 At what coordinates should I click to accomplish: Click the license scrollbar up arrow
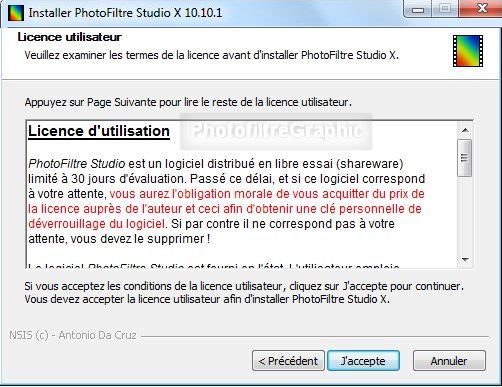pyautogui.click(x=465, y=130)
